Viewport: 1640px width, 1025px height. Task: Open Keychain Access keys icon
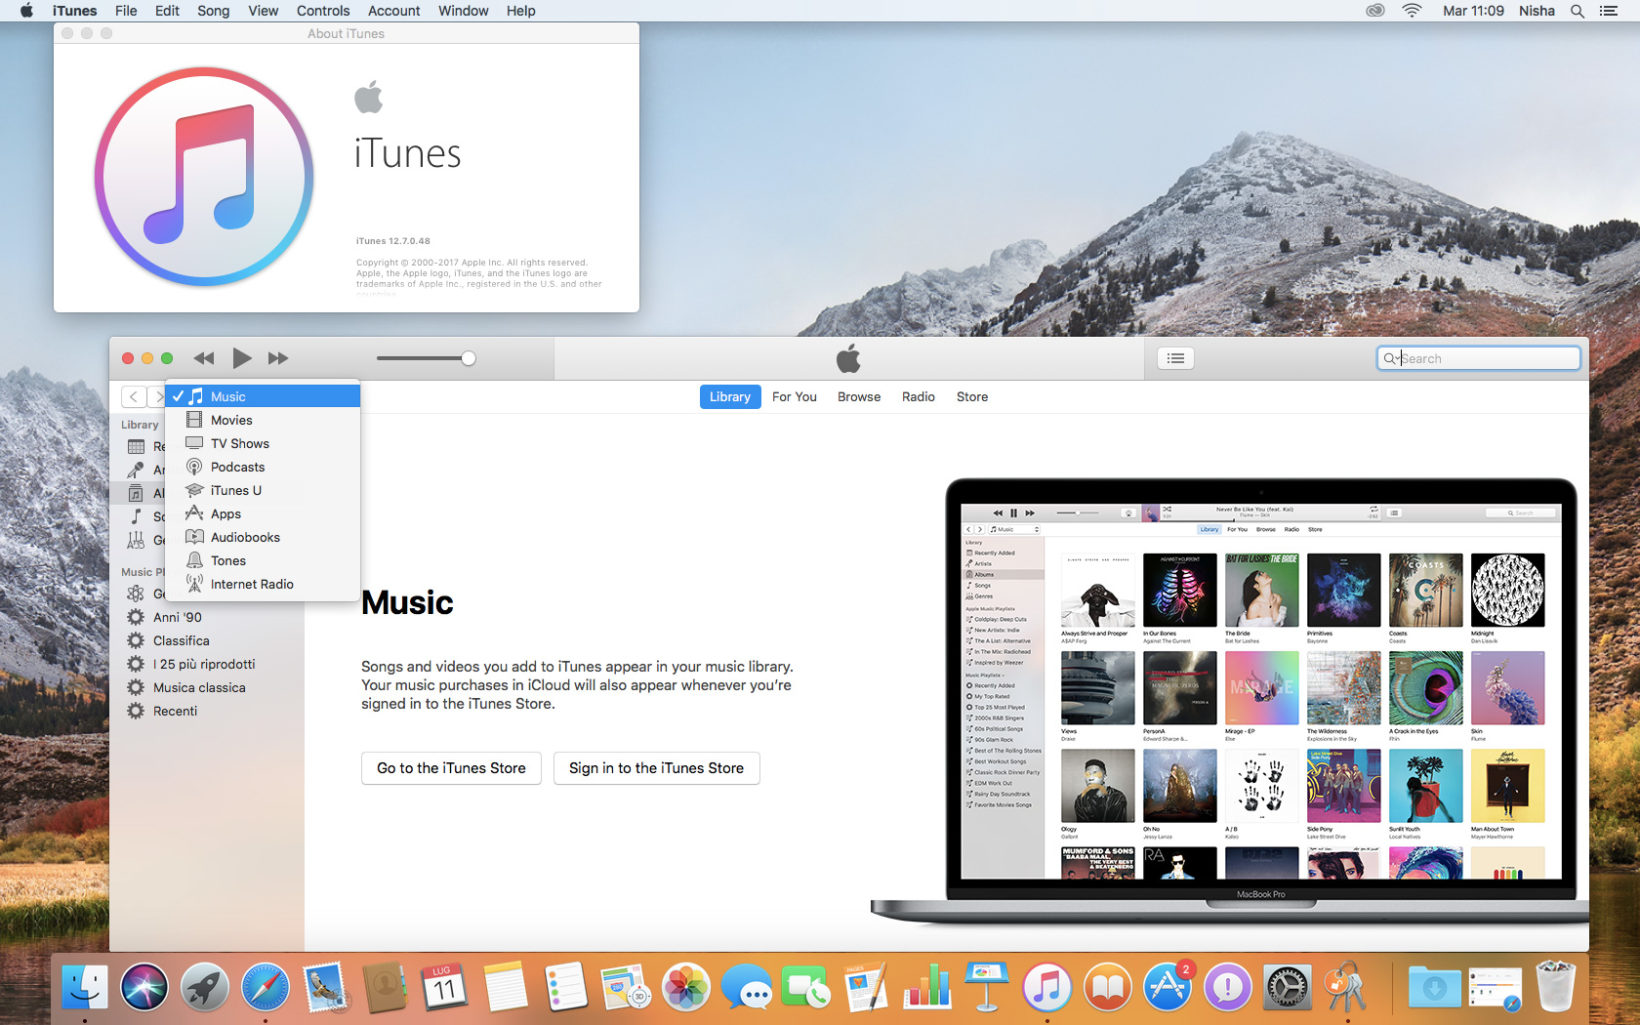coord(1347,988)
